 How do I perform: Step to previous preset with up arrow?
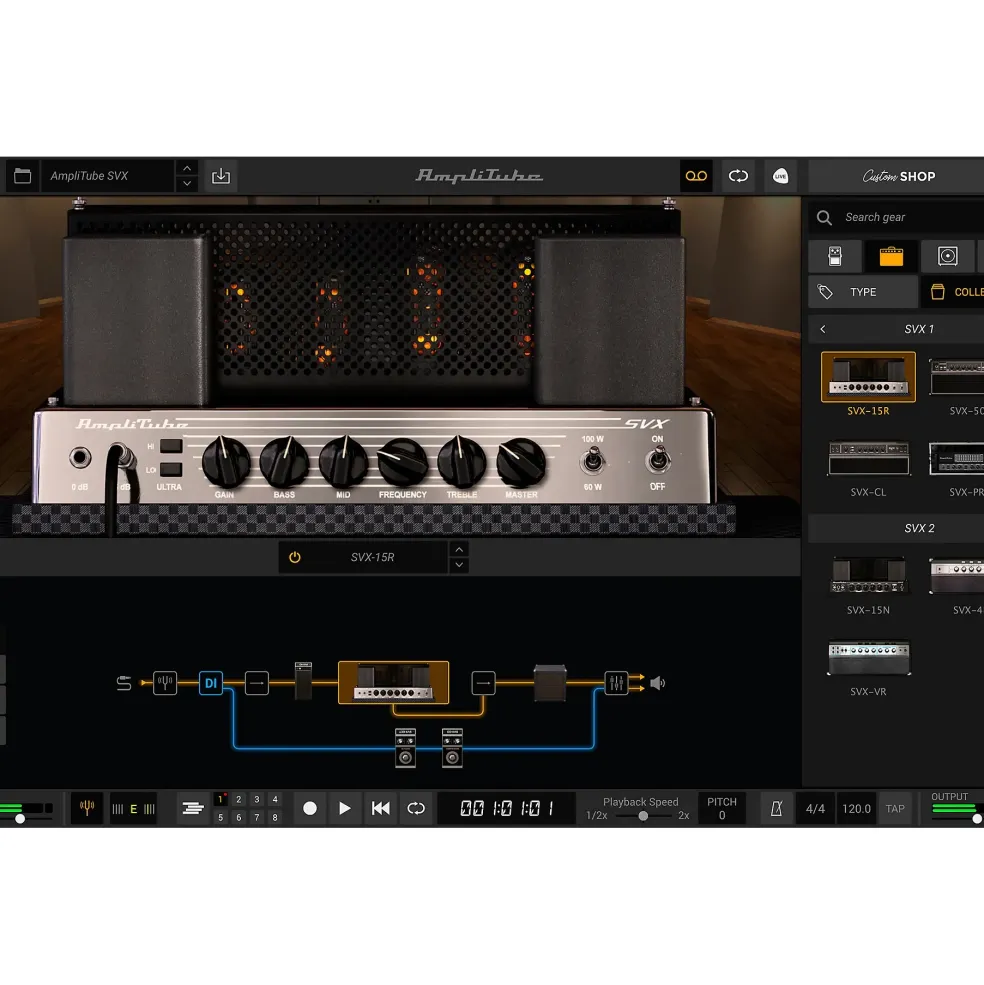187,169
